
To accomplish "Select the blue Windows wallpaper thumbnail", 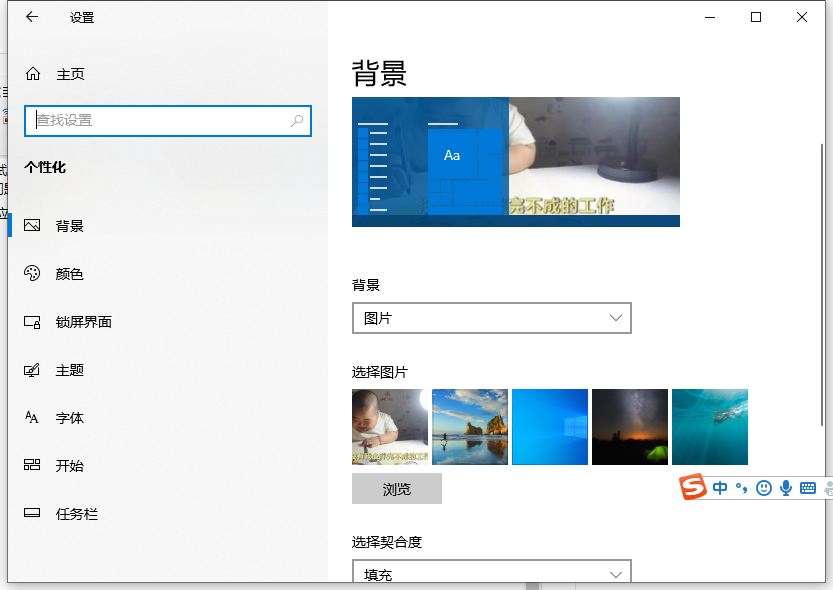I will (549, 427).
